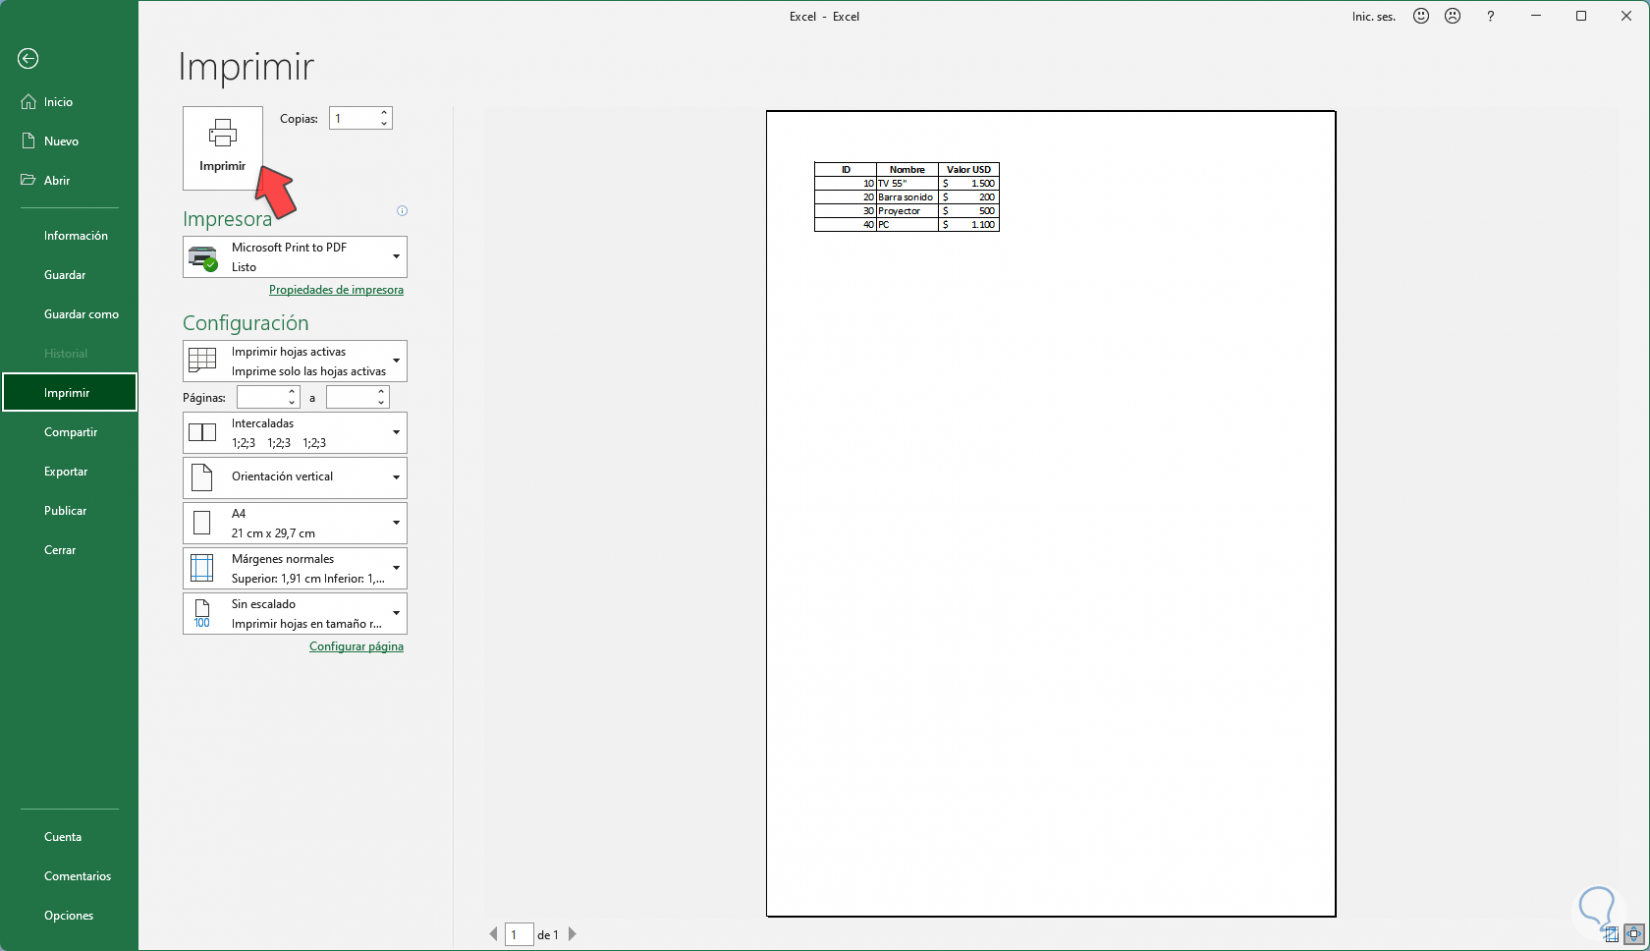Viewport: 1650px width, 951px height.
Task: Open Excel Opciones
Action: 69,915
